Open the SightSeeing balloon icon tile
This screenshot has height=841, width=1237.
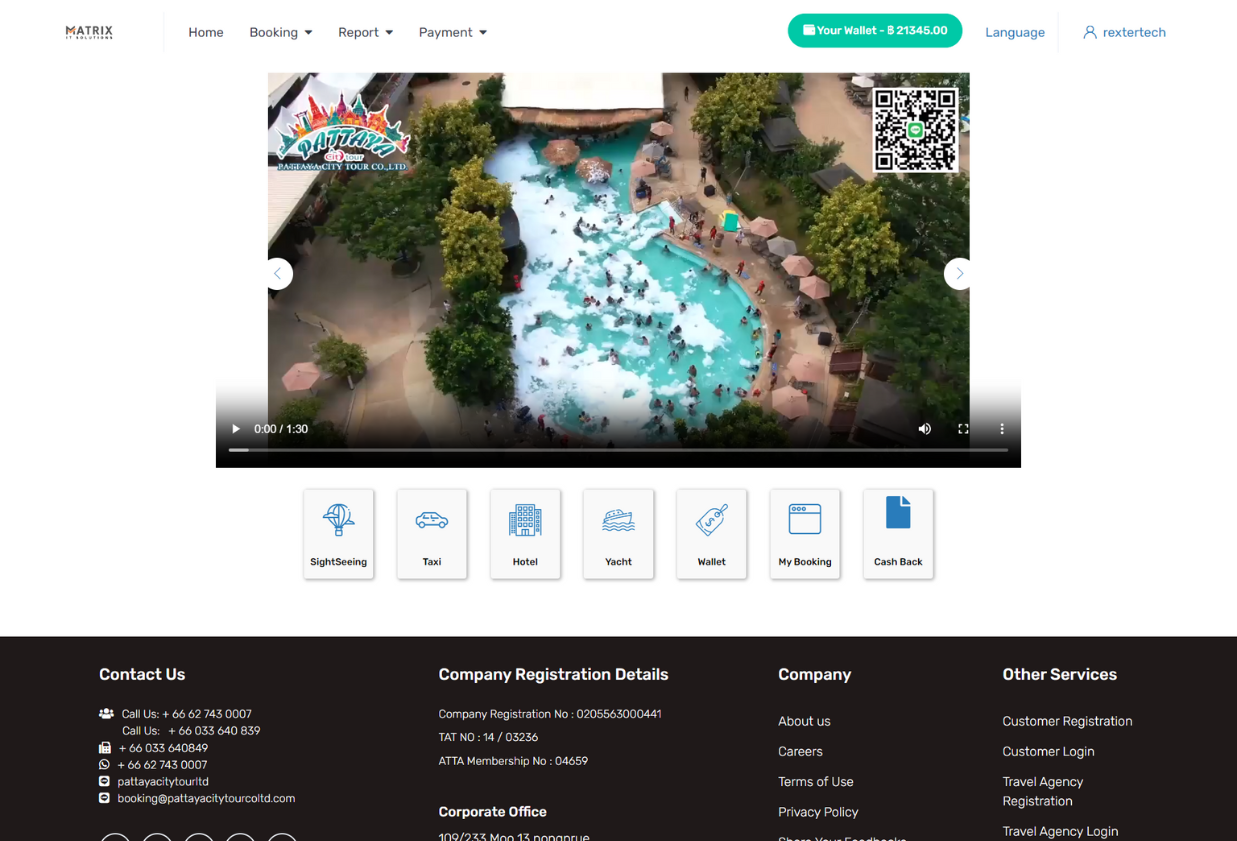pos(338,533)
